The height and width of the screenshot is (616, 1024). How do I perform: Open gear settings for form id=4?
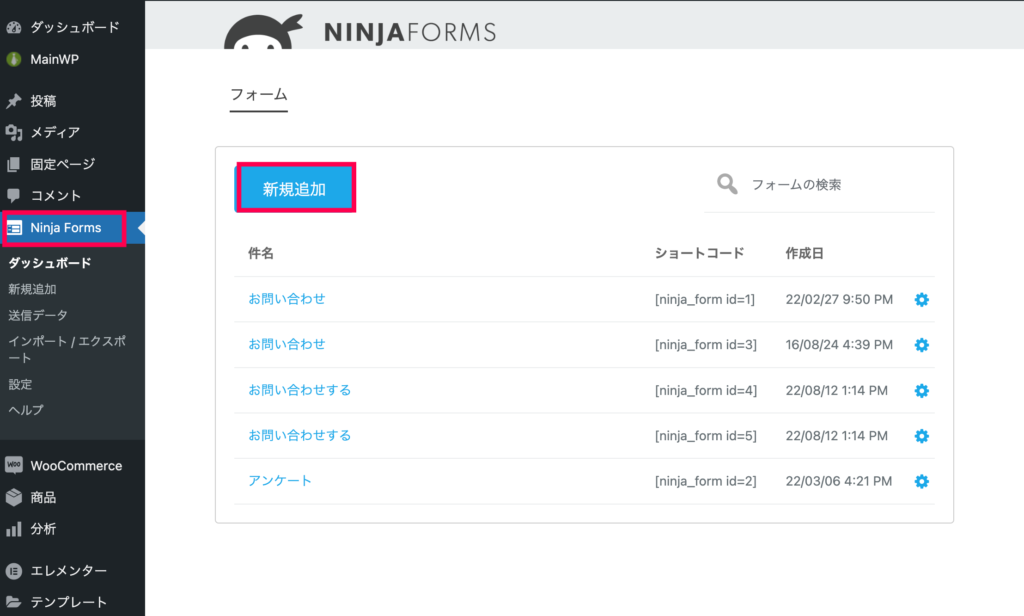[x=921, y=391]
